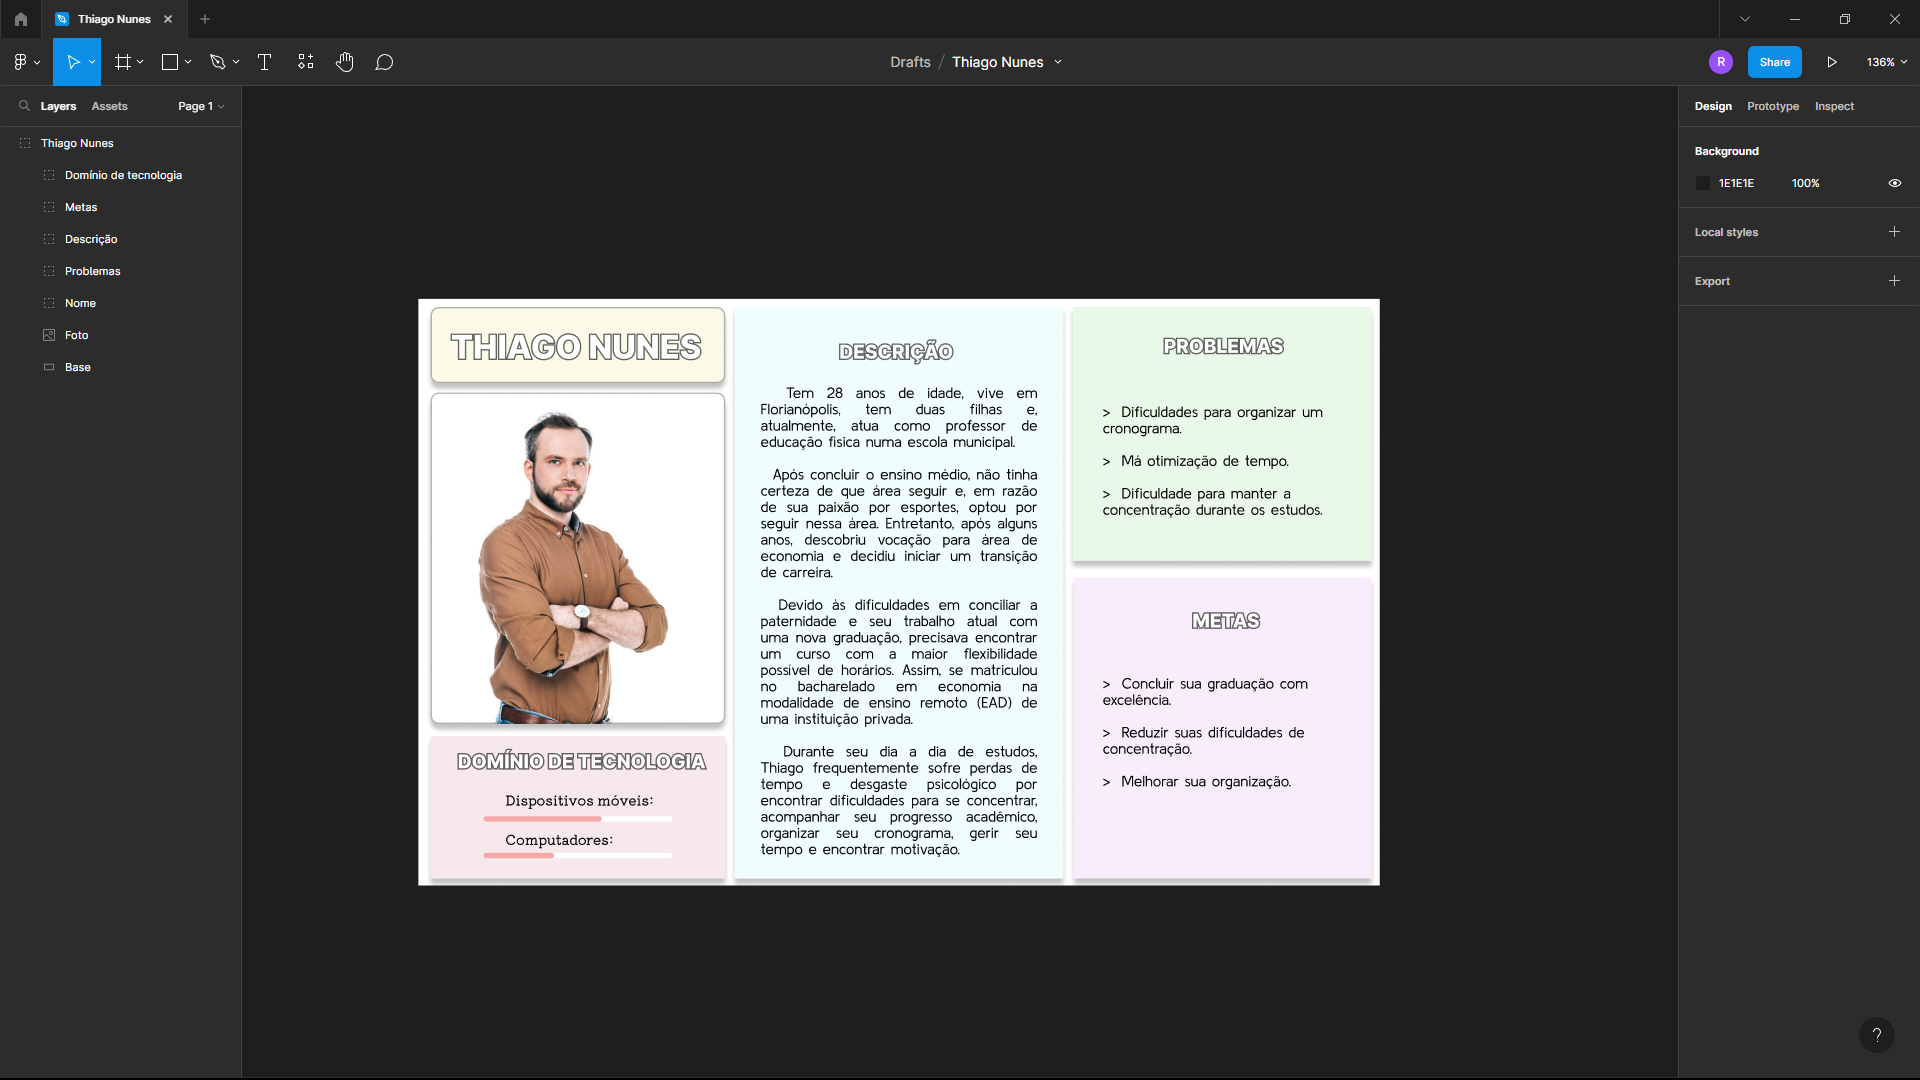Click the Descrição layer group icon
This screenshot has height=1080, width=1920.
coord(49,239)
